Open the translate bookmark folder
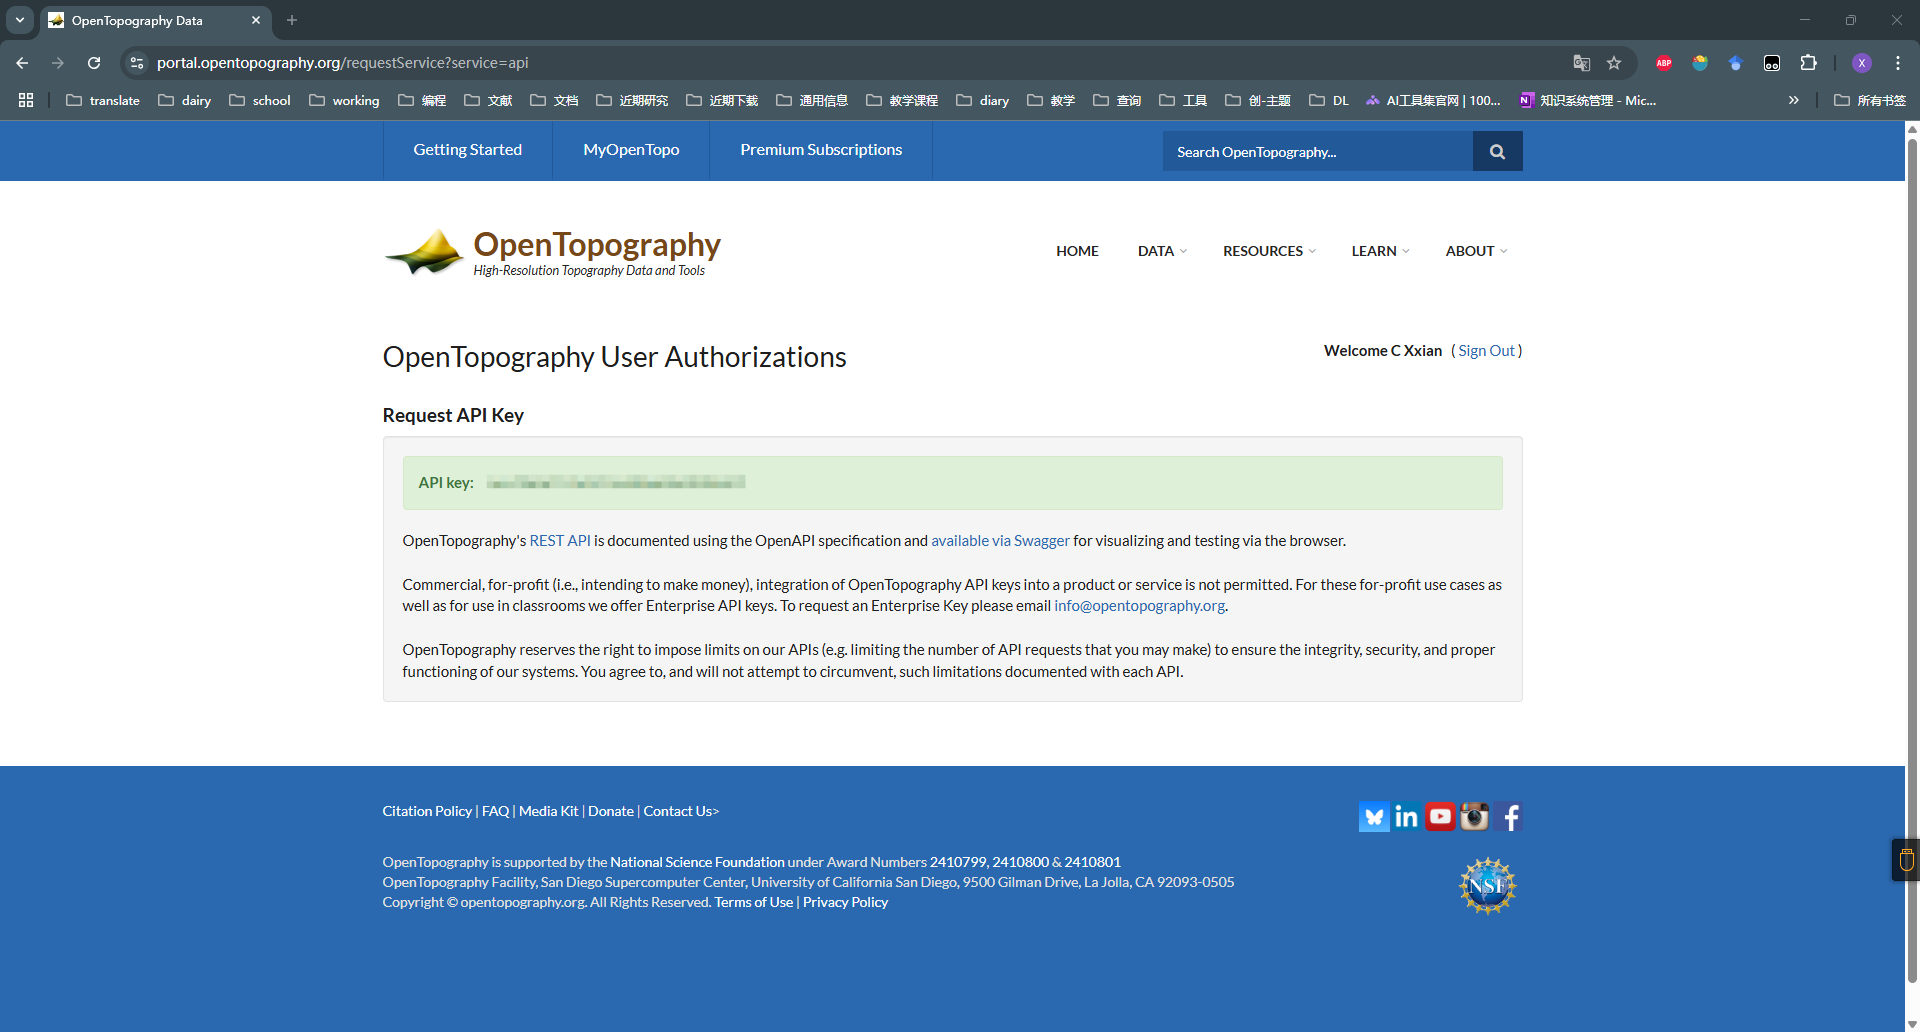 click(103, 100)
